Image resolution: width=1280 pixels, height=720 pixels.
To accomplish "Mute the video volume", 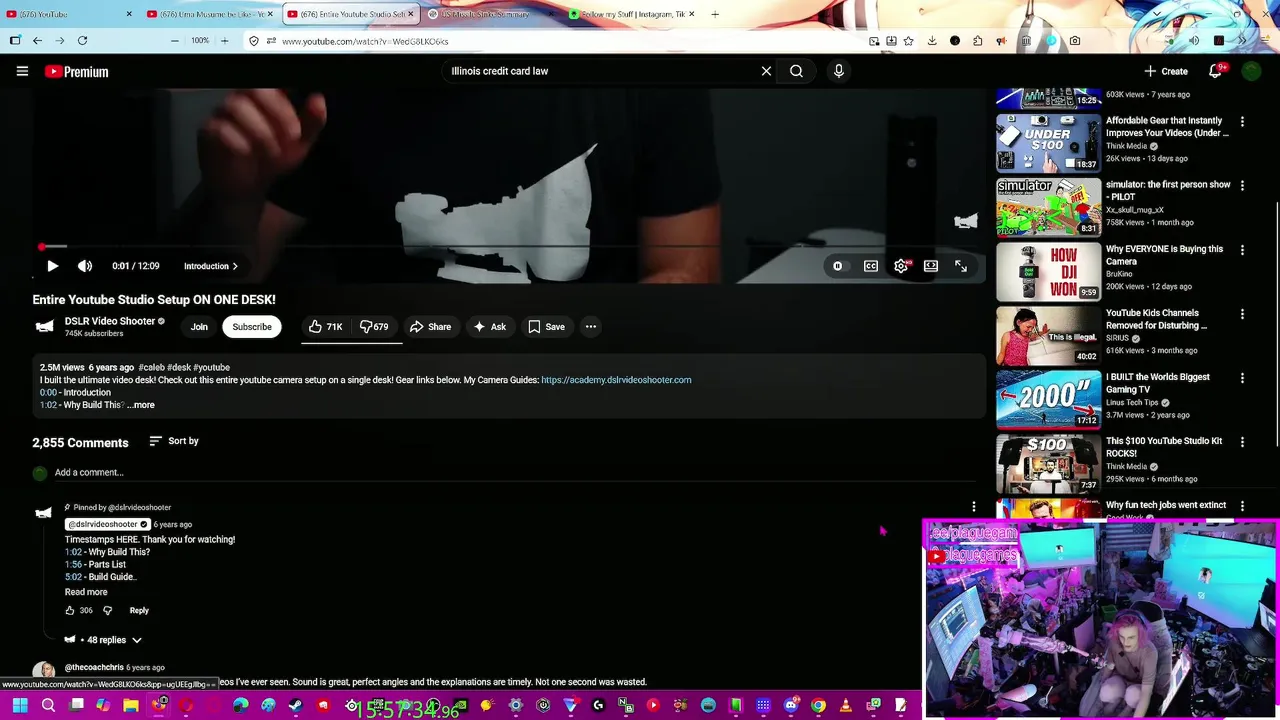I will 85,266.
